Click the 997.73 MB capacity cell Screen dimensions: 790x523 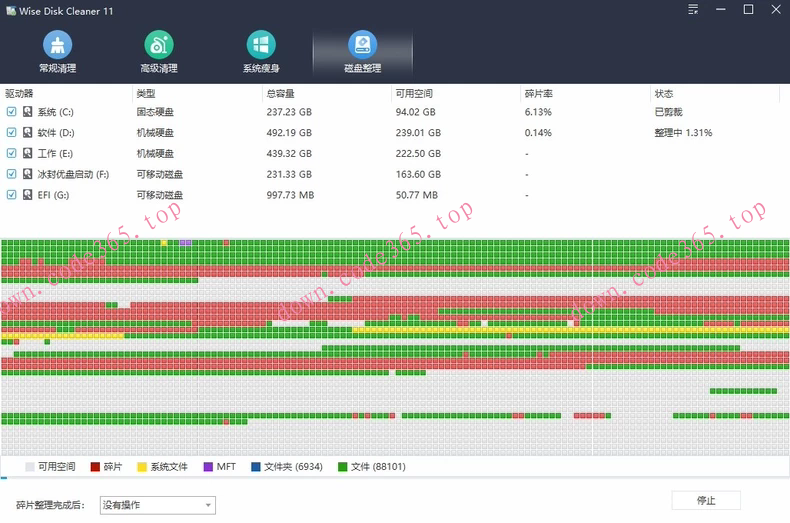tap(290, 195)
